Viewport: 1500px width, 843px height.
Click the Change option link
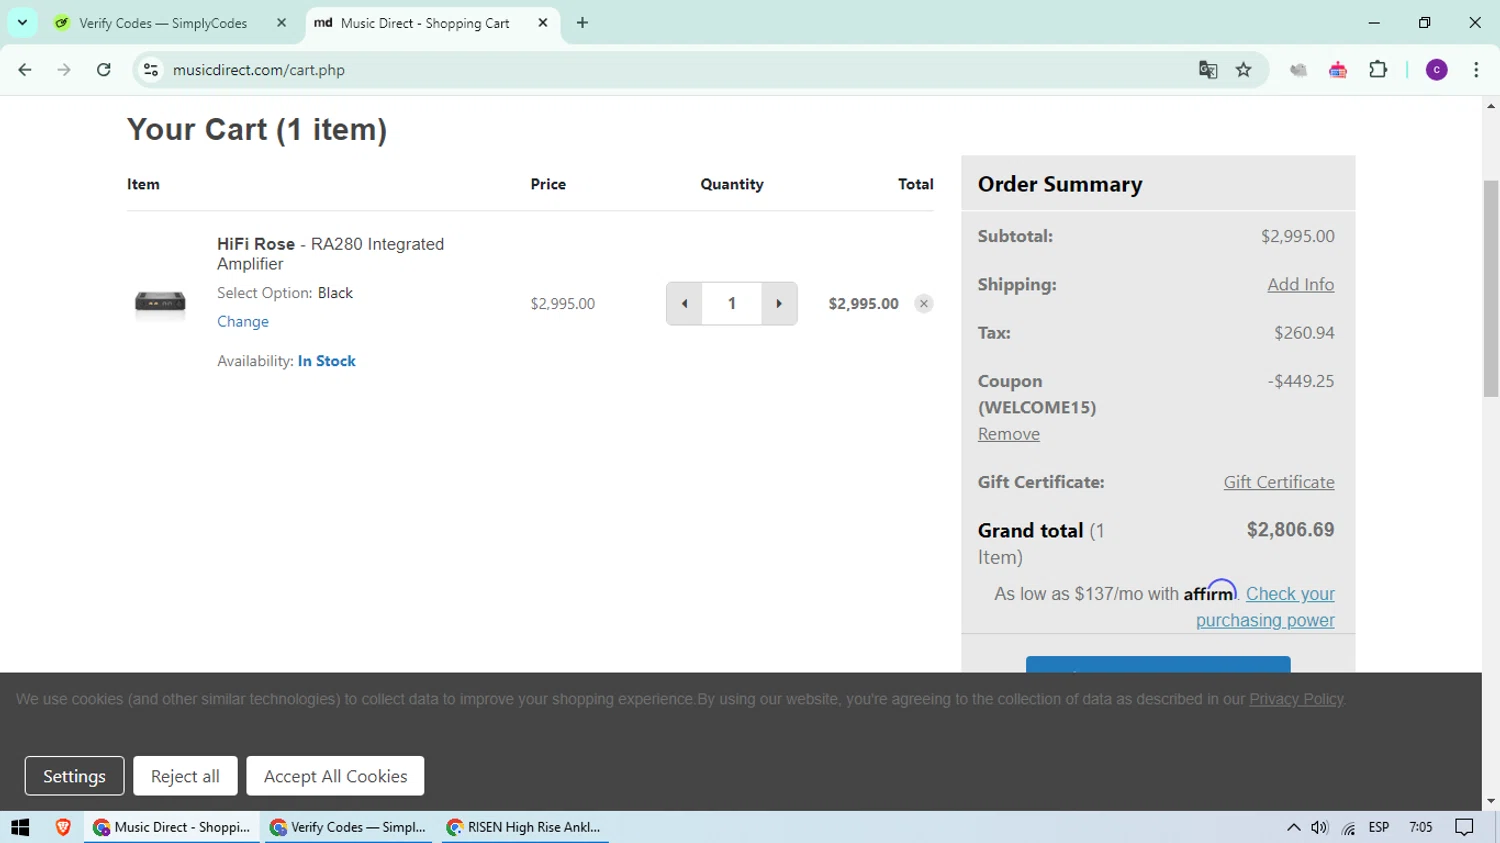[243, 322]
